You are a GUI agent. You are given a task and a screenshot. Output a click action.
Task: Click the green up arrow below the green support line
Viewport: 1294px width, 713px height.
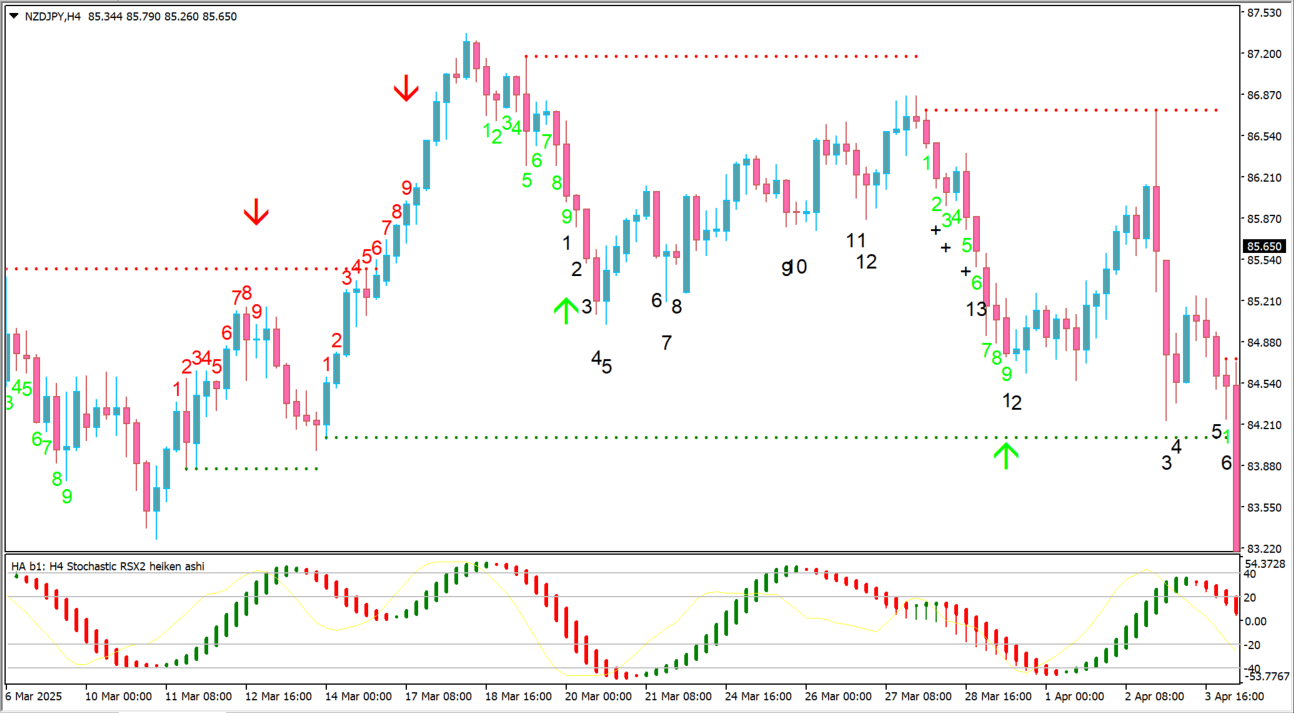pos(1006,455)
